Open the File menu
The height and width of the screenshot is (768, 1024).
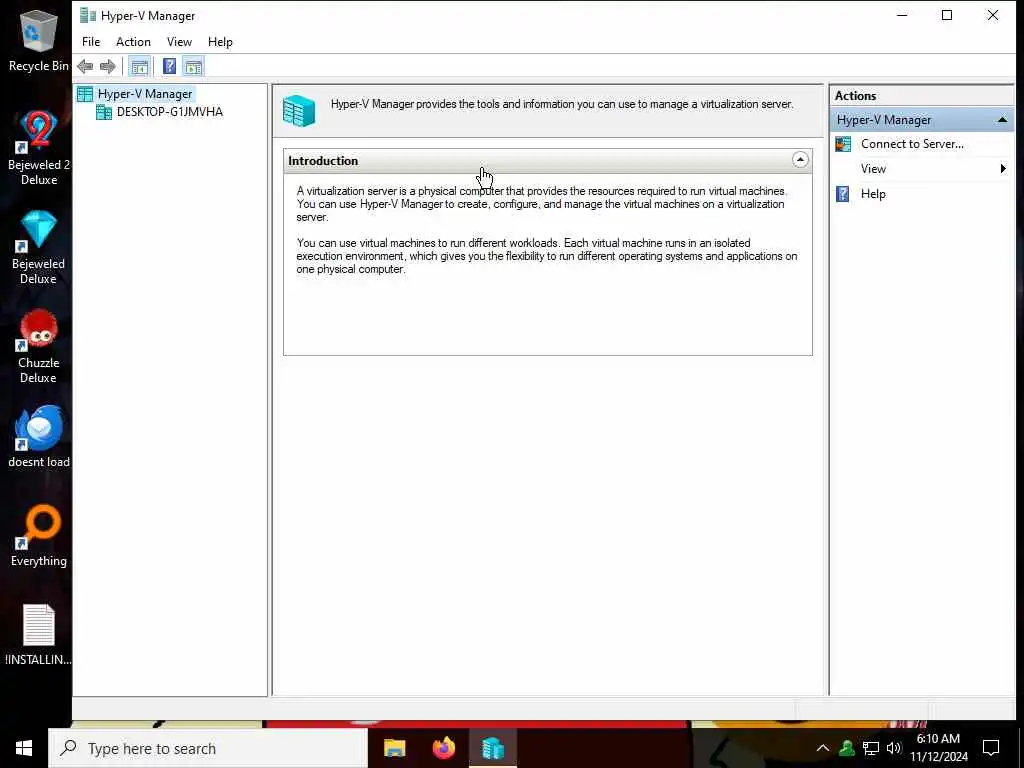[x=91, y=42]
